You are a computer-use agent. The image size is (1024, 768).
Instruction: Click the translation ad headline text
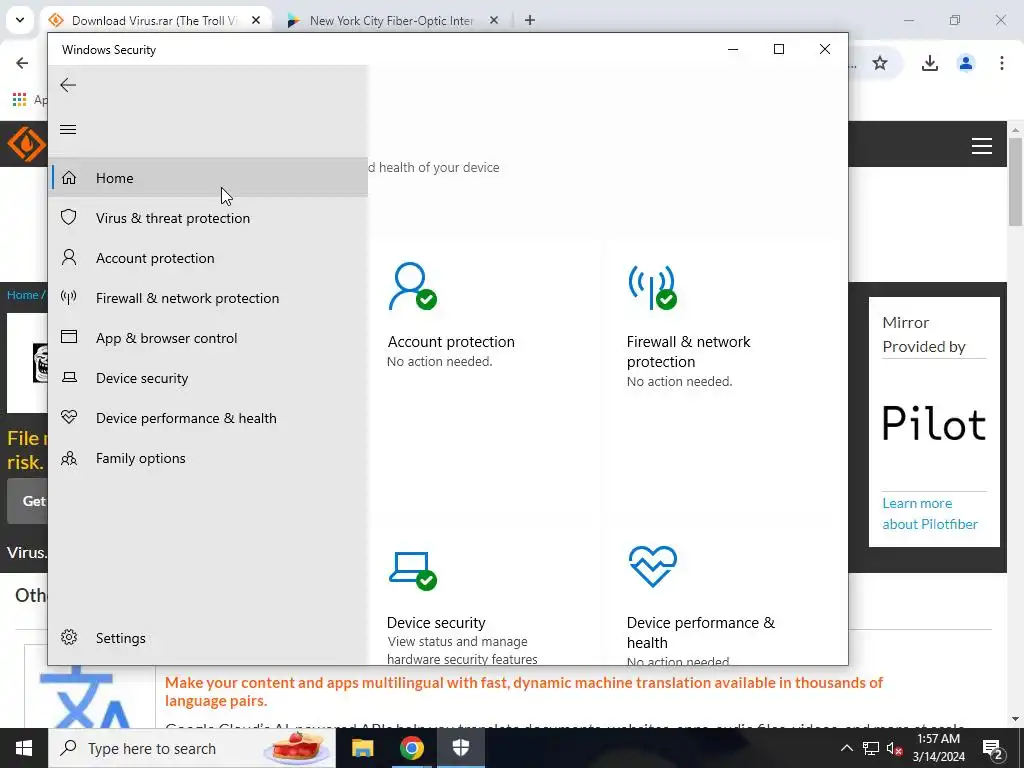pyautogui.click(x=523, y=692)
